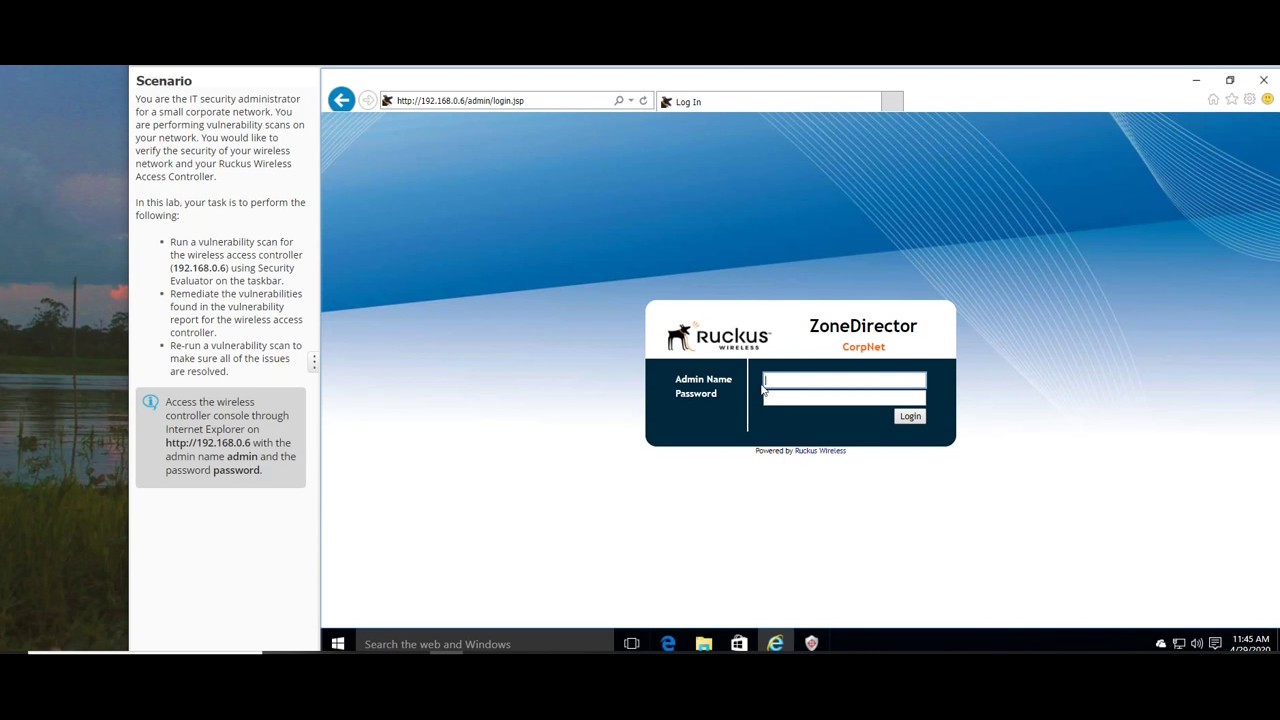Open the address bar autocomplete dropdown arrow

tap(631, 101)
